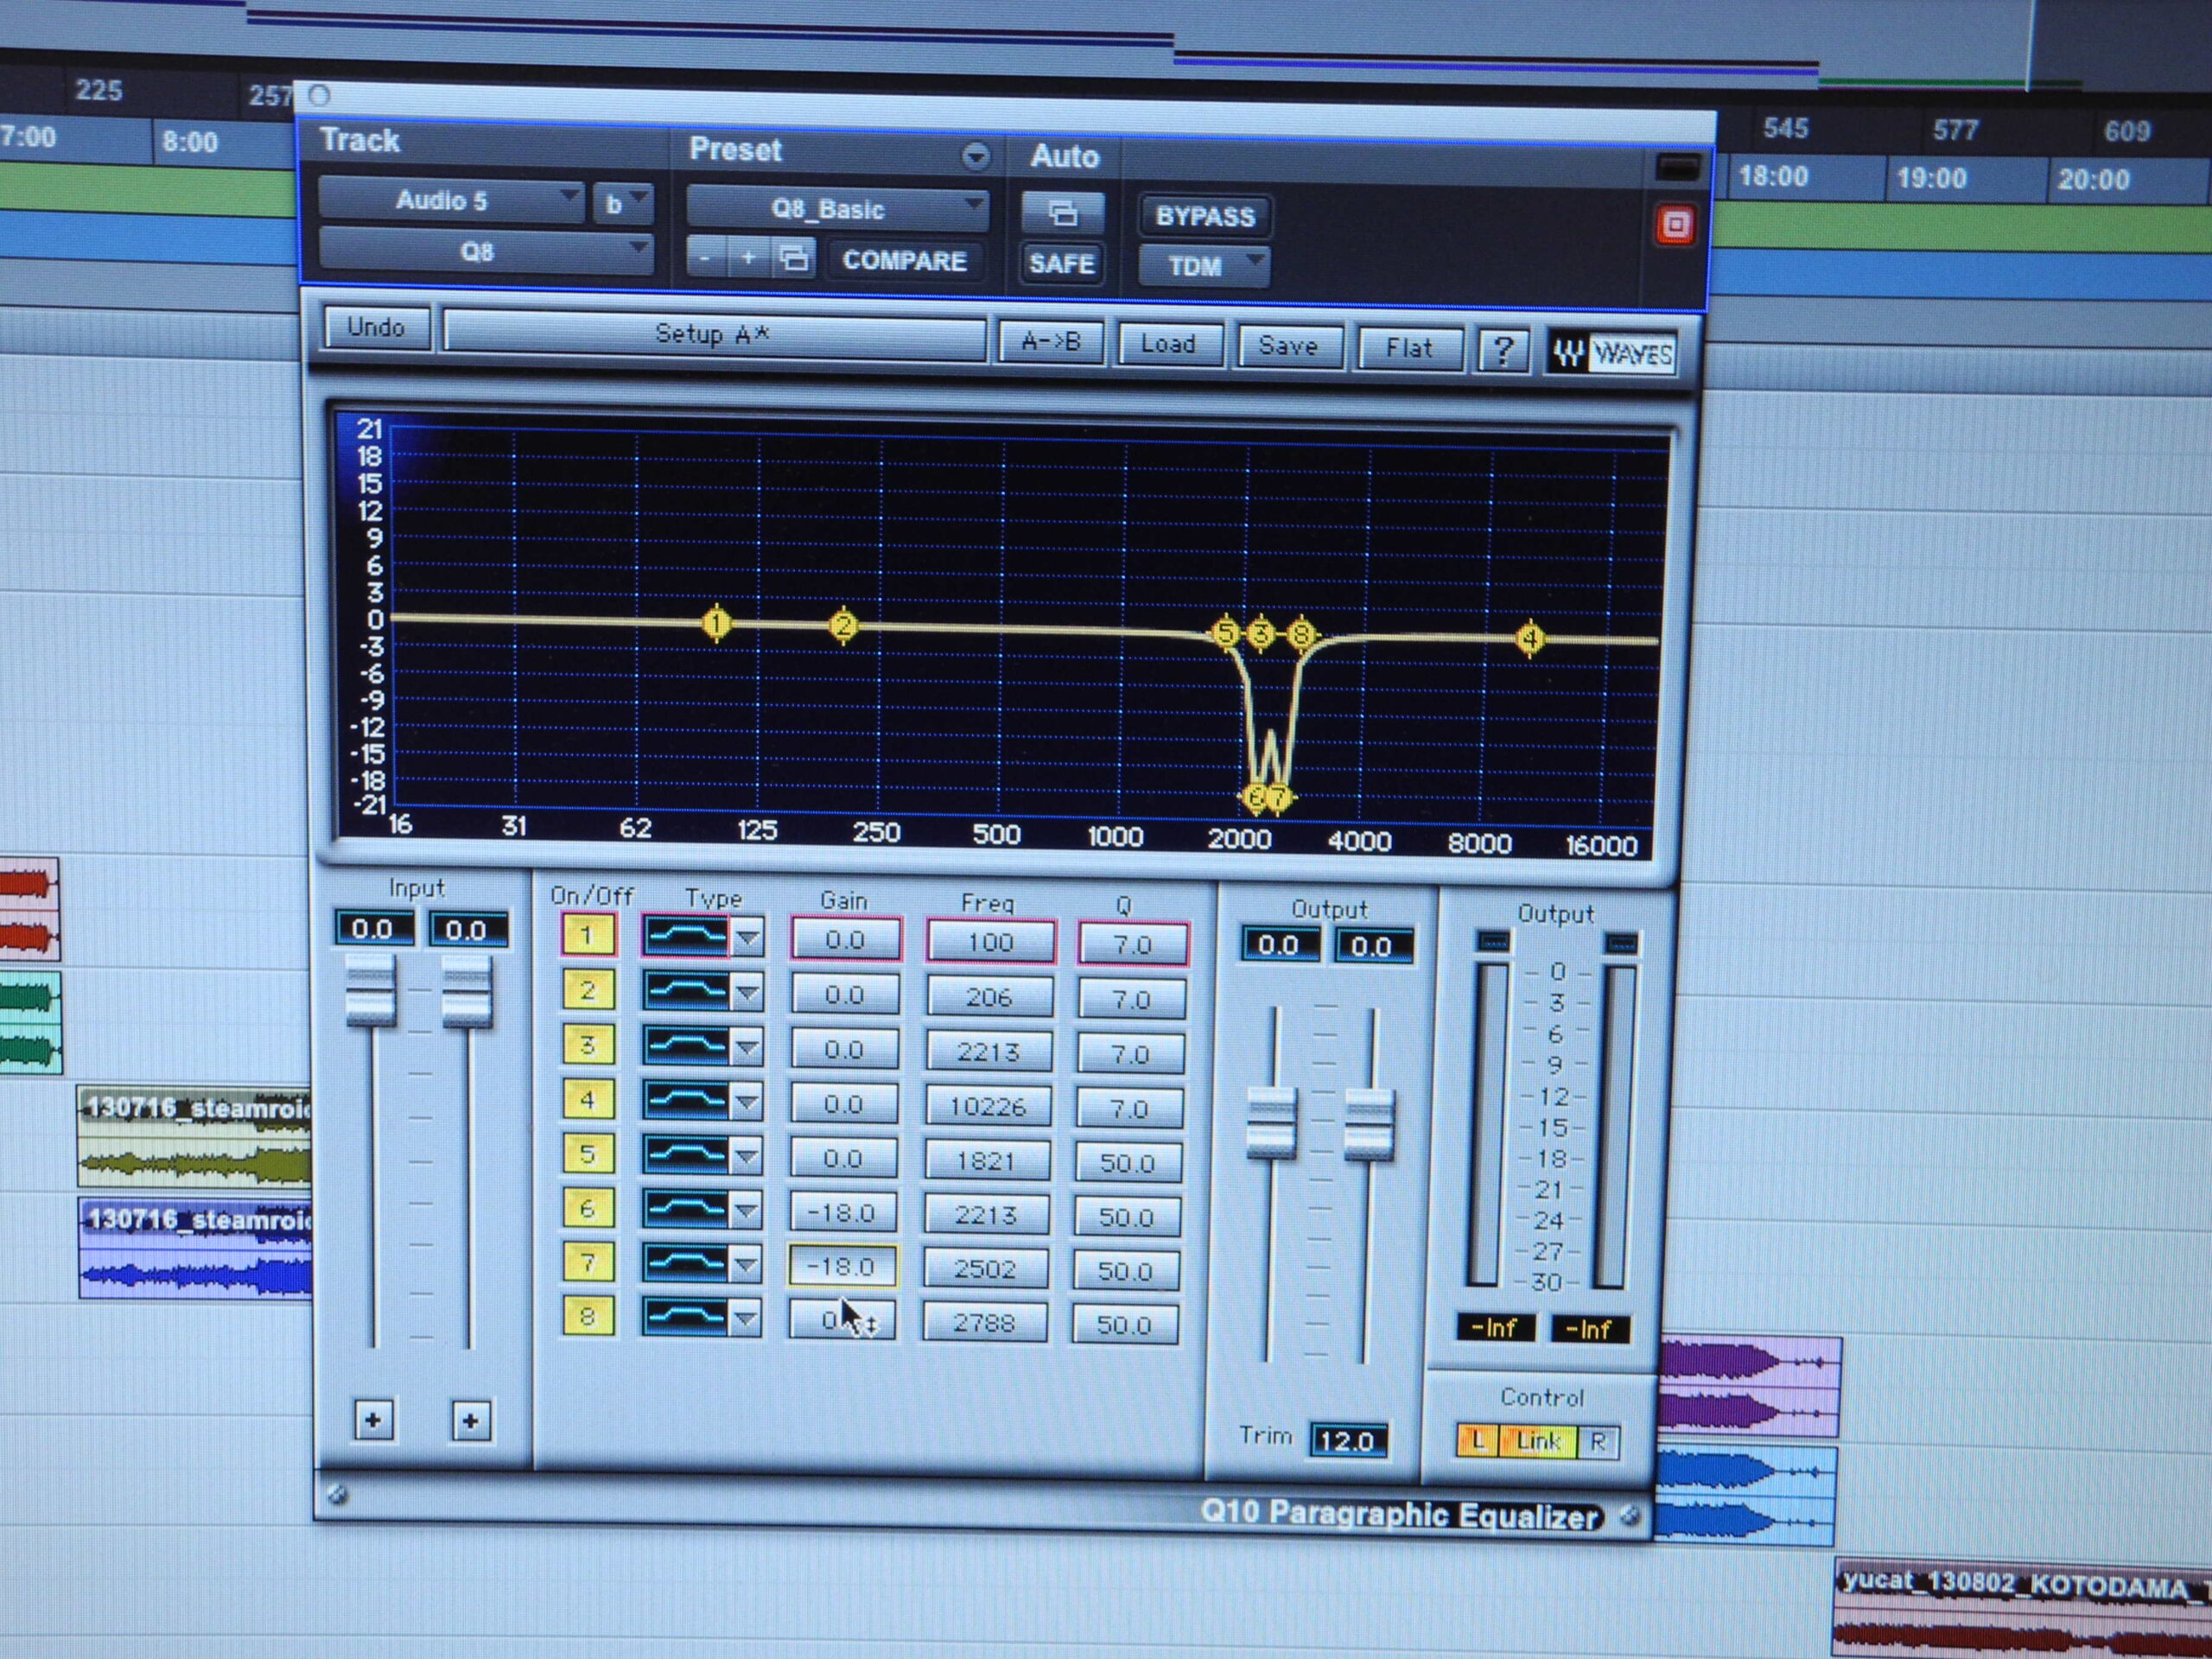
Task: Click next preset plus button
Action: pyautogui.click(x=748, y=258)
